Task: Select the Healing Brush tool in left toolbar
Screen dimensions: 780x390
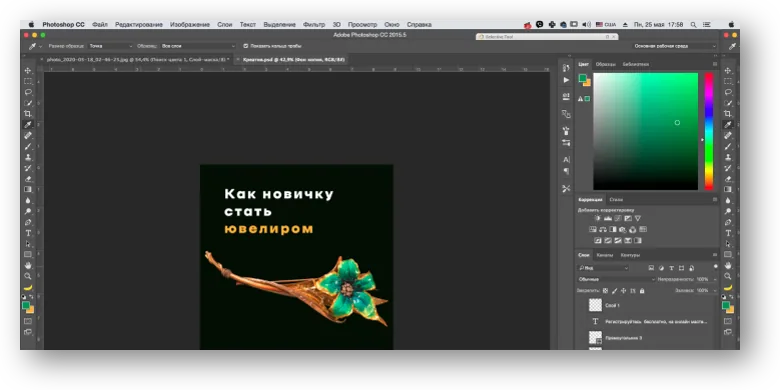Action: point(28,135)
